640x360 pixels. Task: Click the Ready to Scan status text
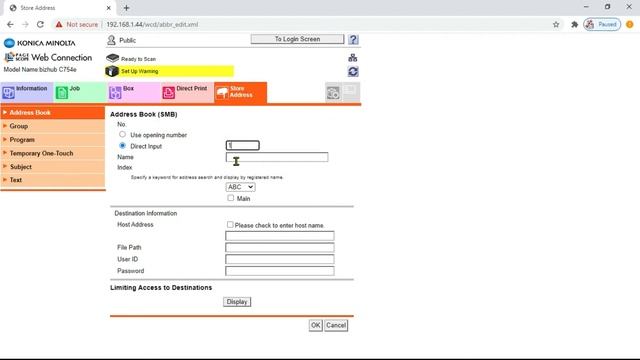coord(138,59)
